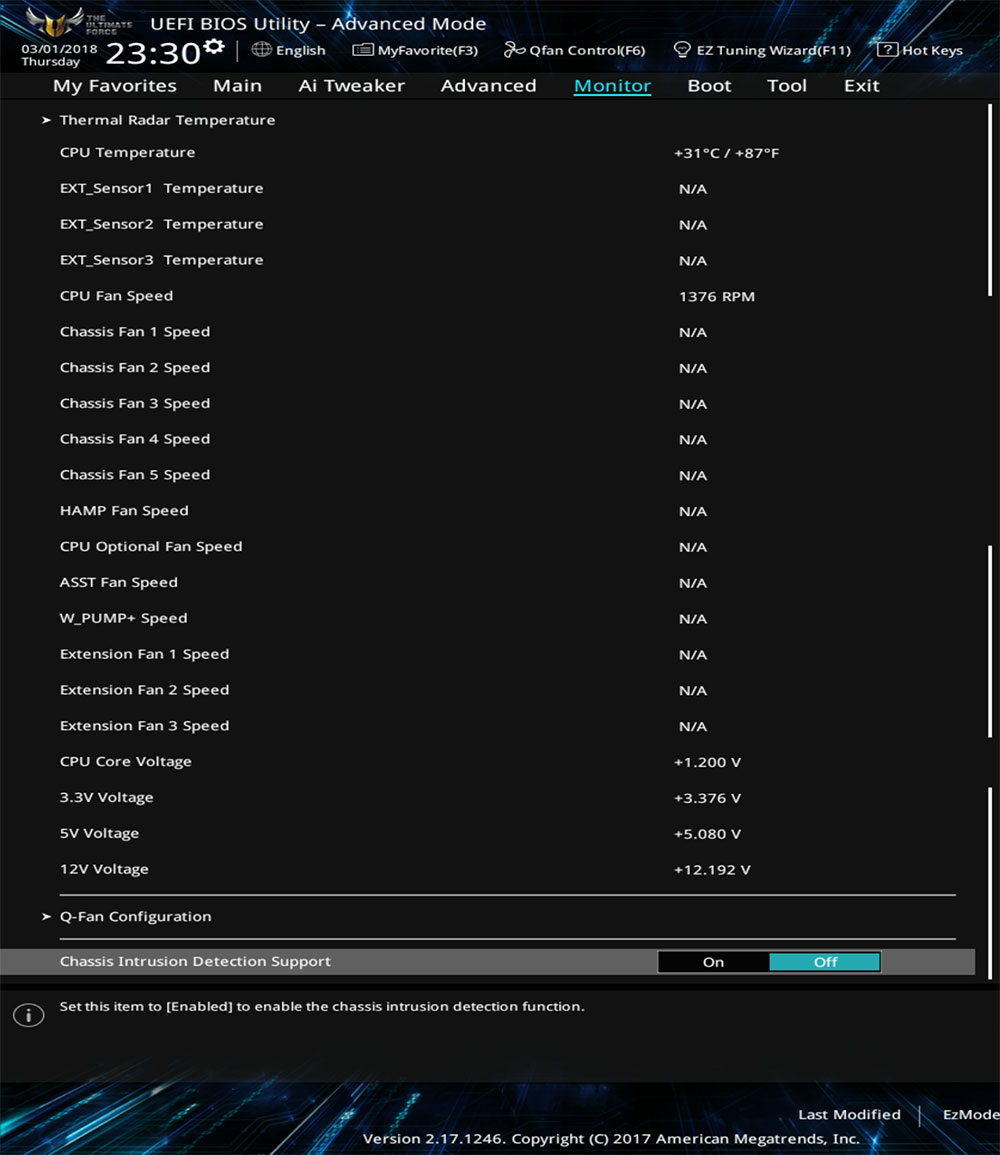The image size is (1000, 1155).
Task: Click the globe language icon
Action: (x=261, y=49)
